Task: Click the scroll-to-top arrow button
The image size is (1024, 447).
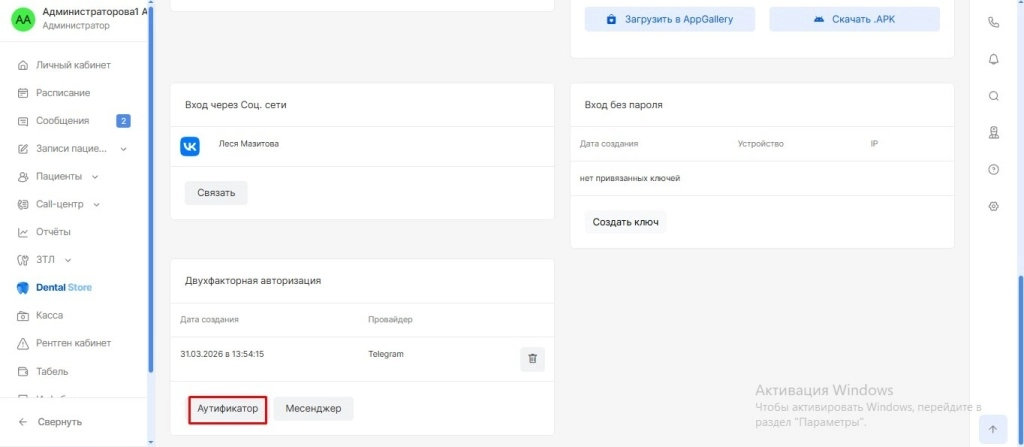Action: click(x=992, y=429)
